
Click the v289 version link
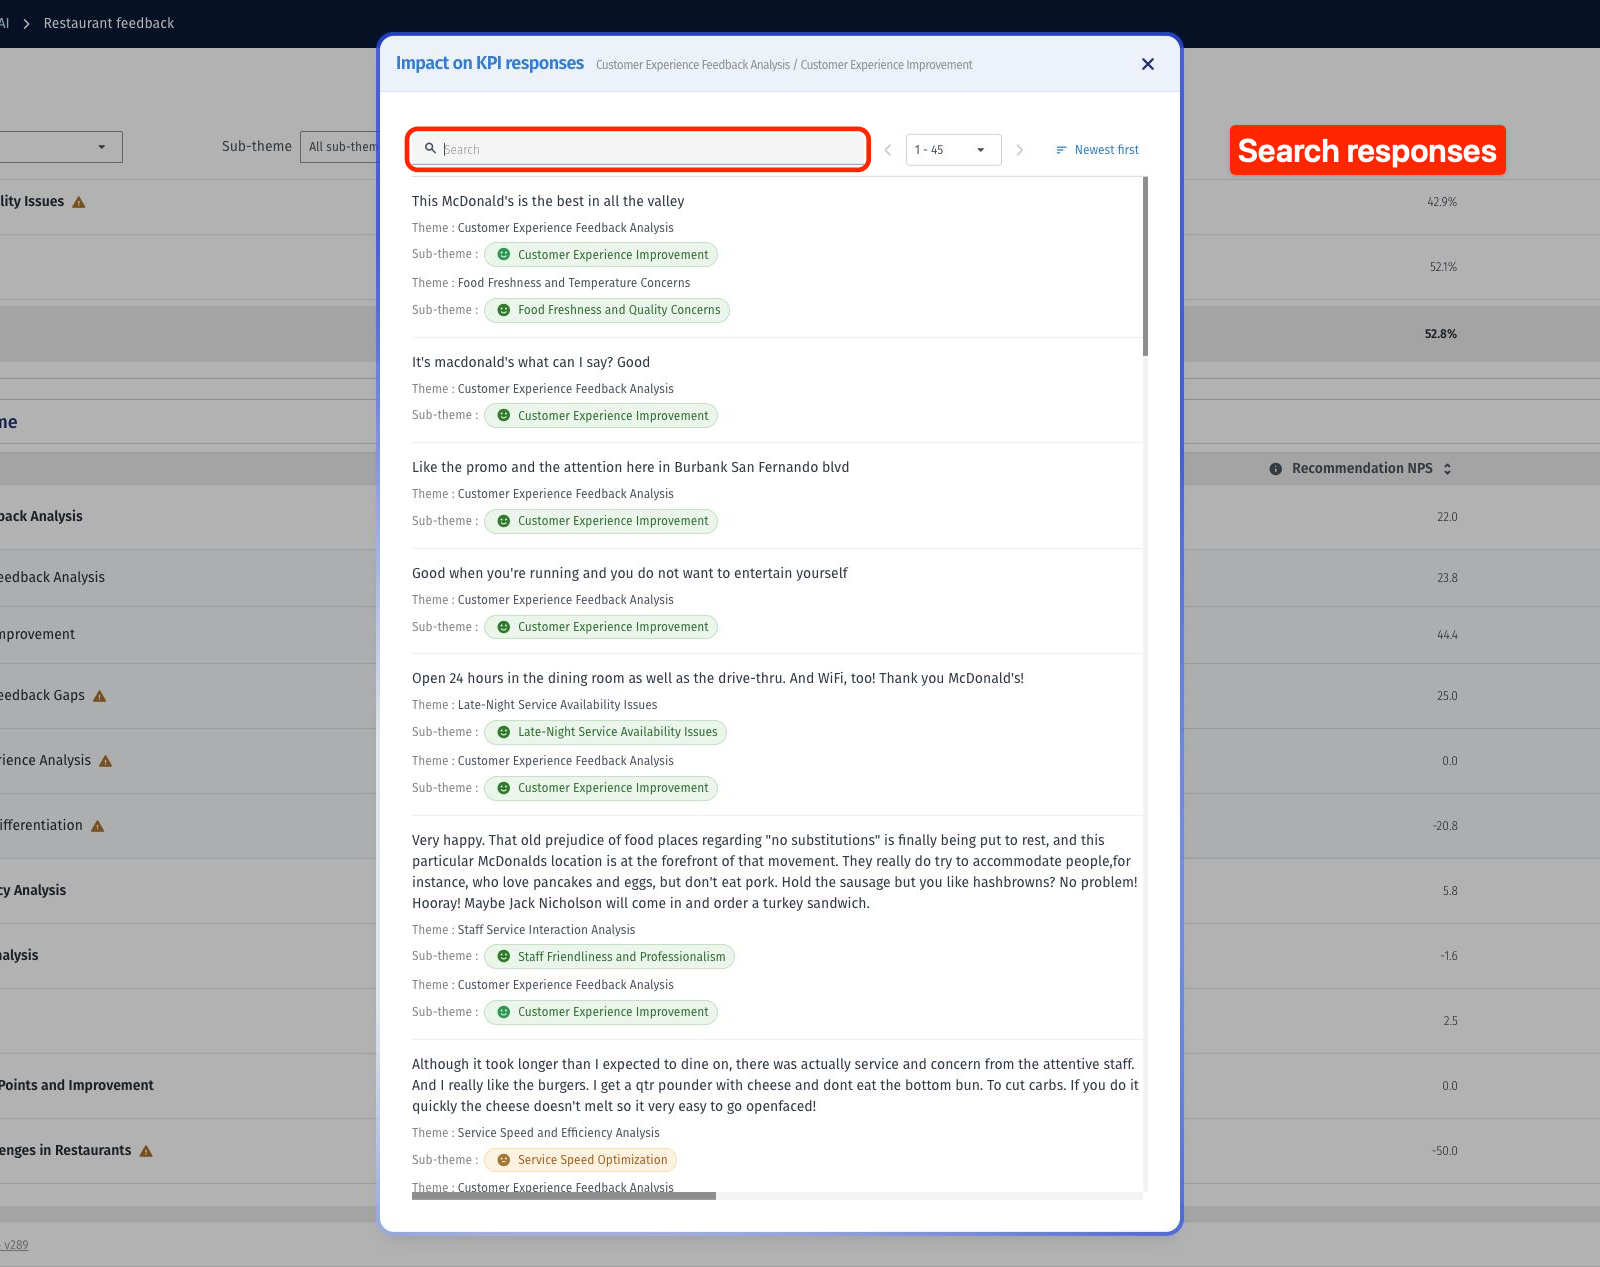(x=15, y=1245)
